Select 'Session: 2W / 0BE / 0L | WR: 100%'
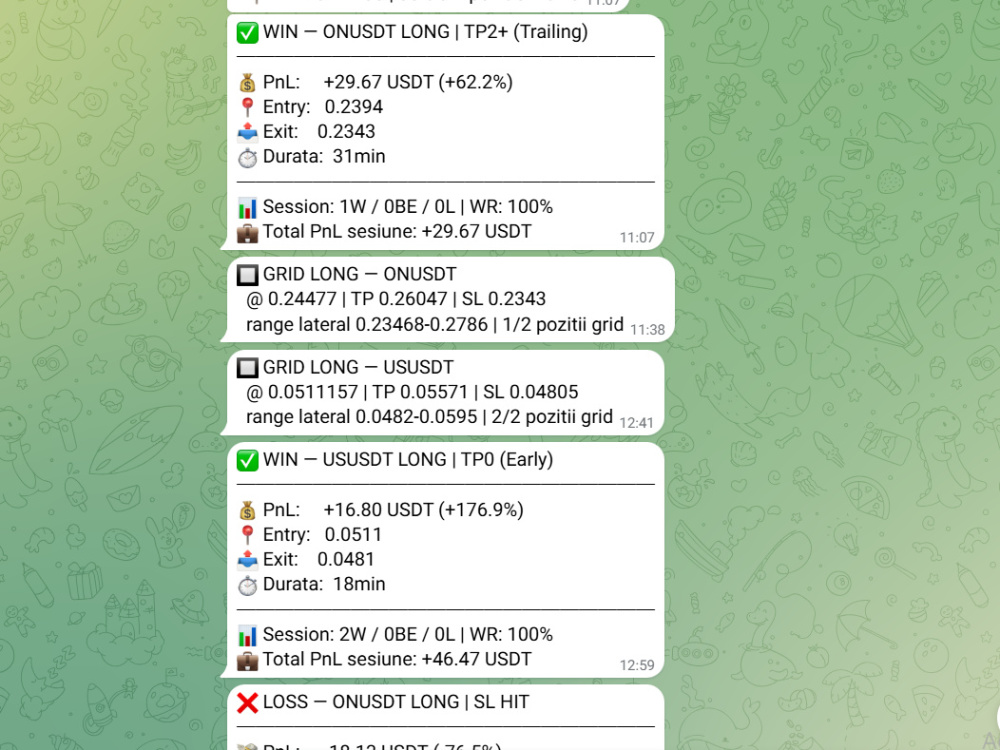Viewport: 1000px width, 750px height. coord(408,635)
